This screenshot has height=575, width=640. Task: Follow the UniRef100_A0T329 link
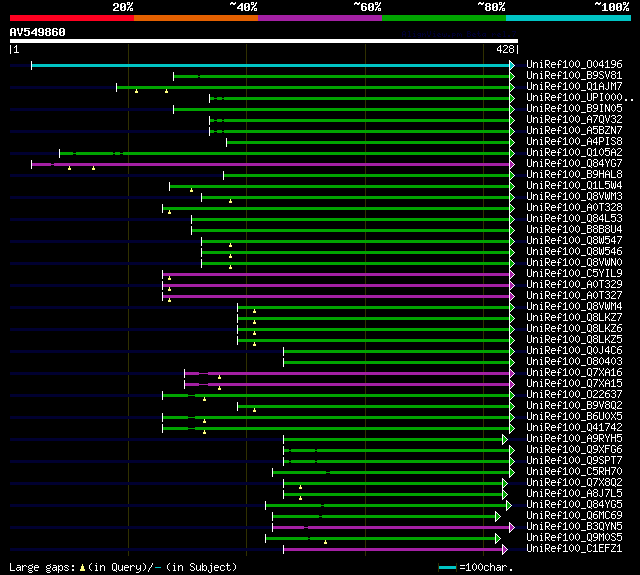pos(574,284)
